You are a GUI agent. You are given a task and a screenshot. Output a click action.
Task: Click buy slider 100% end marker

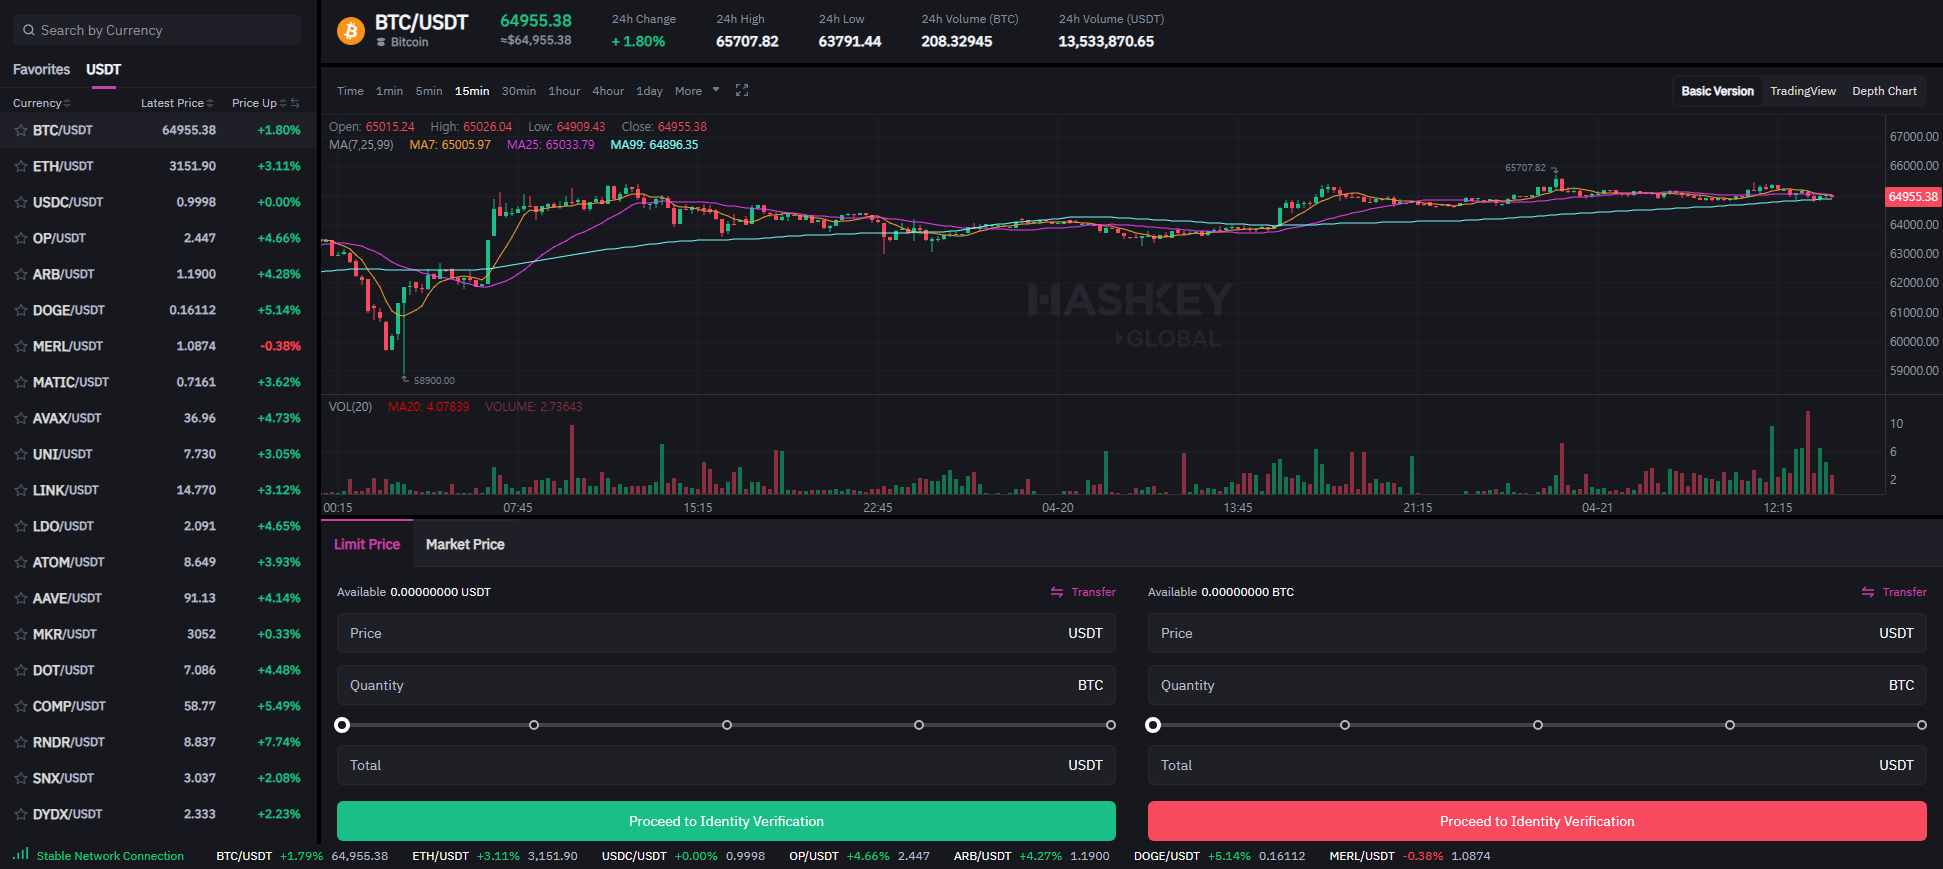pyautogui.click(x=1111, y=725)
